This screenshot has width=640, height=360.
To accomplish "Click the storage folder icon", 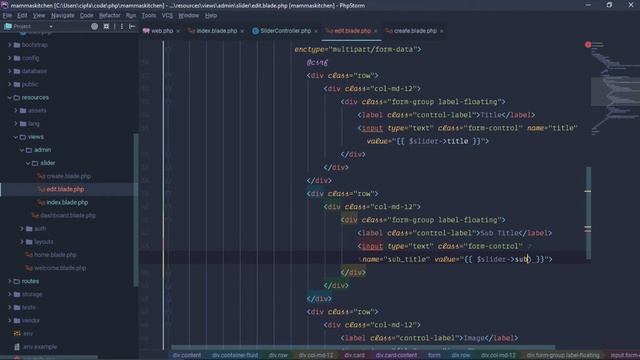I will click(17, 294).
